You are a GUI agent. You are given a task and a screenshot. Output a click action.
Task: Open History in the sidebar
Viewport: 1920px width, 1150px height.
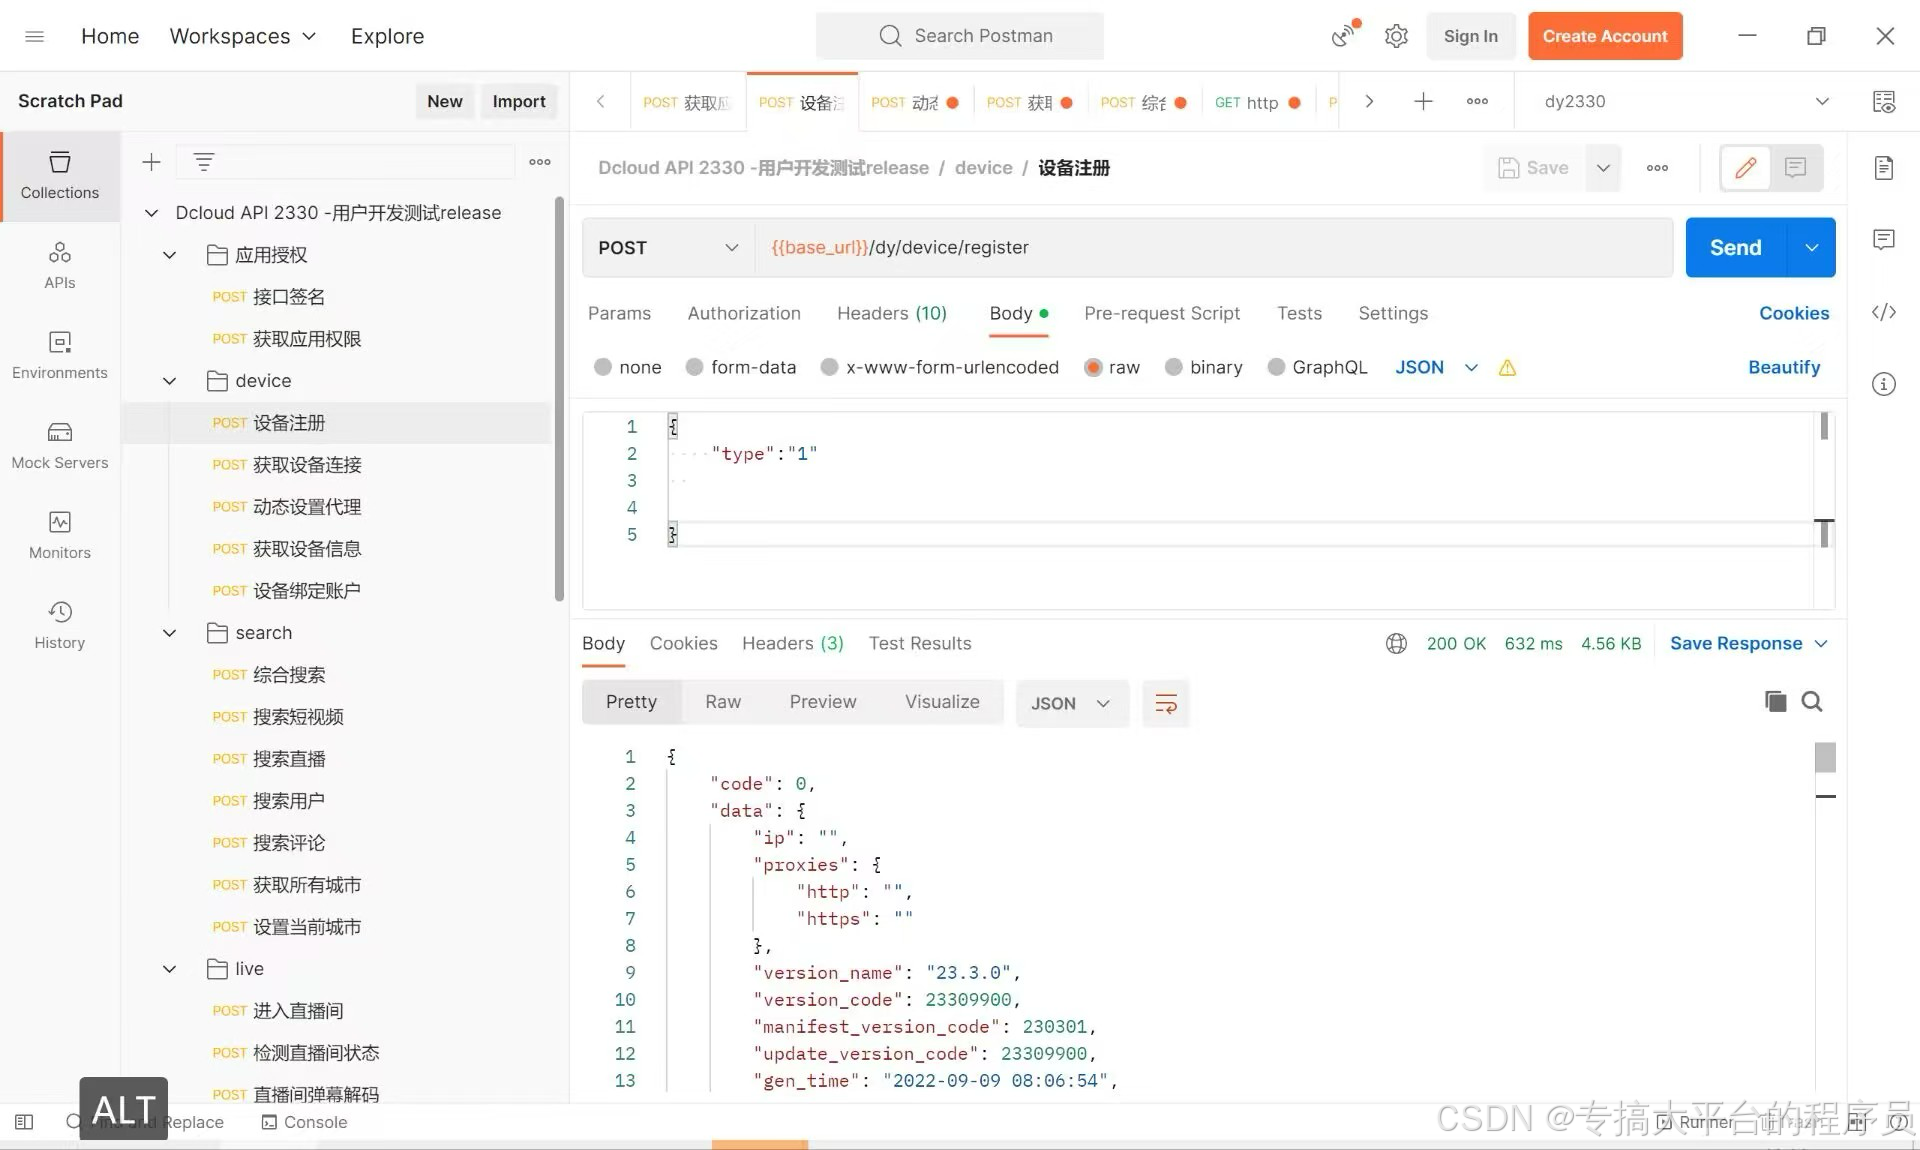(x=60, y=625)
